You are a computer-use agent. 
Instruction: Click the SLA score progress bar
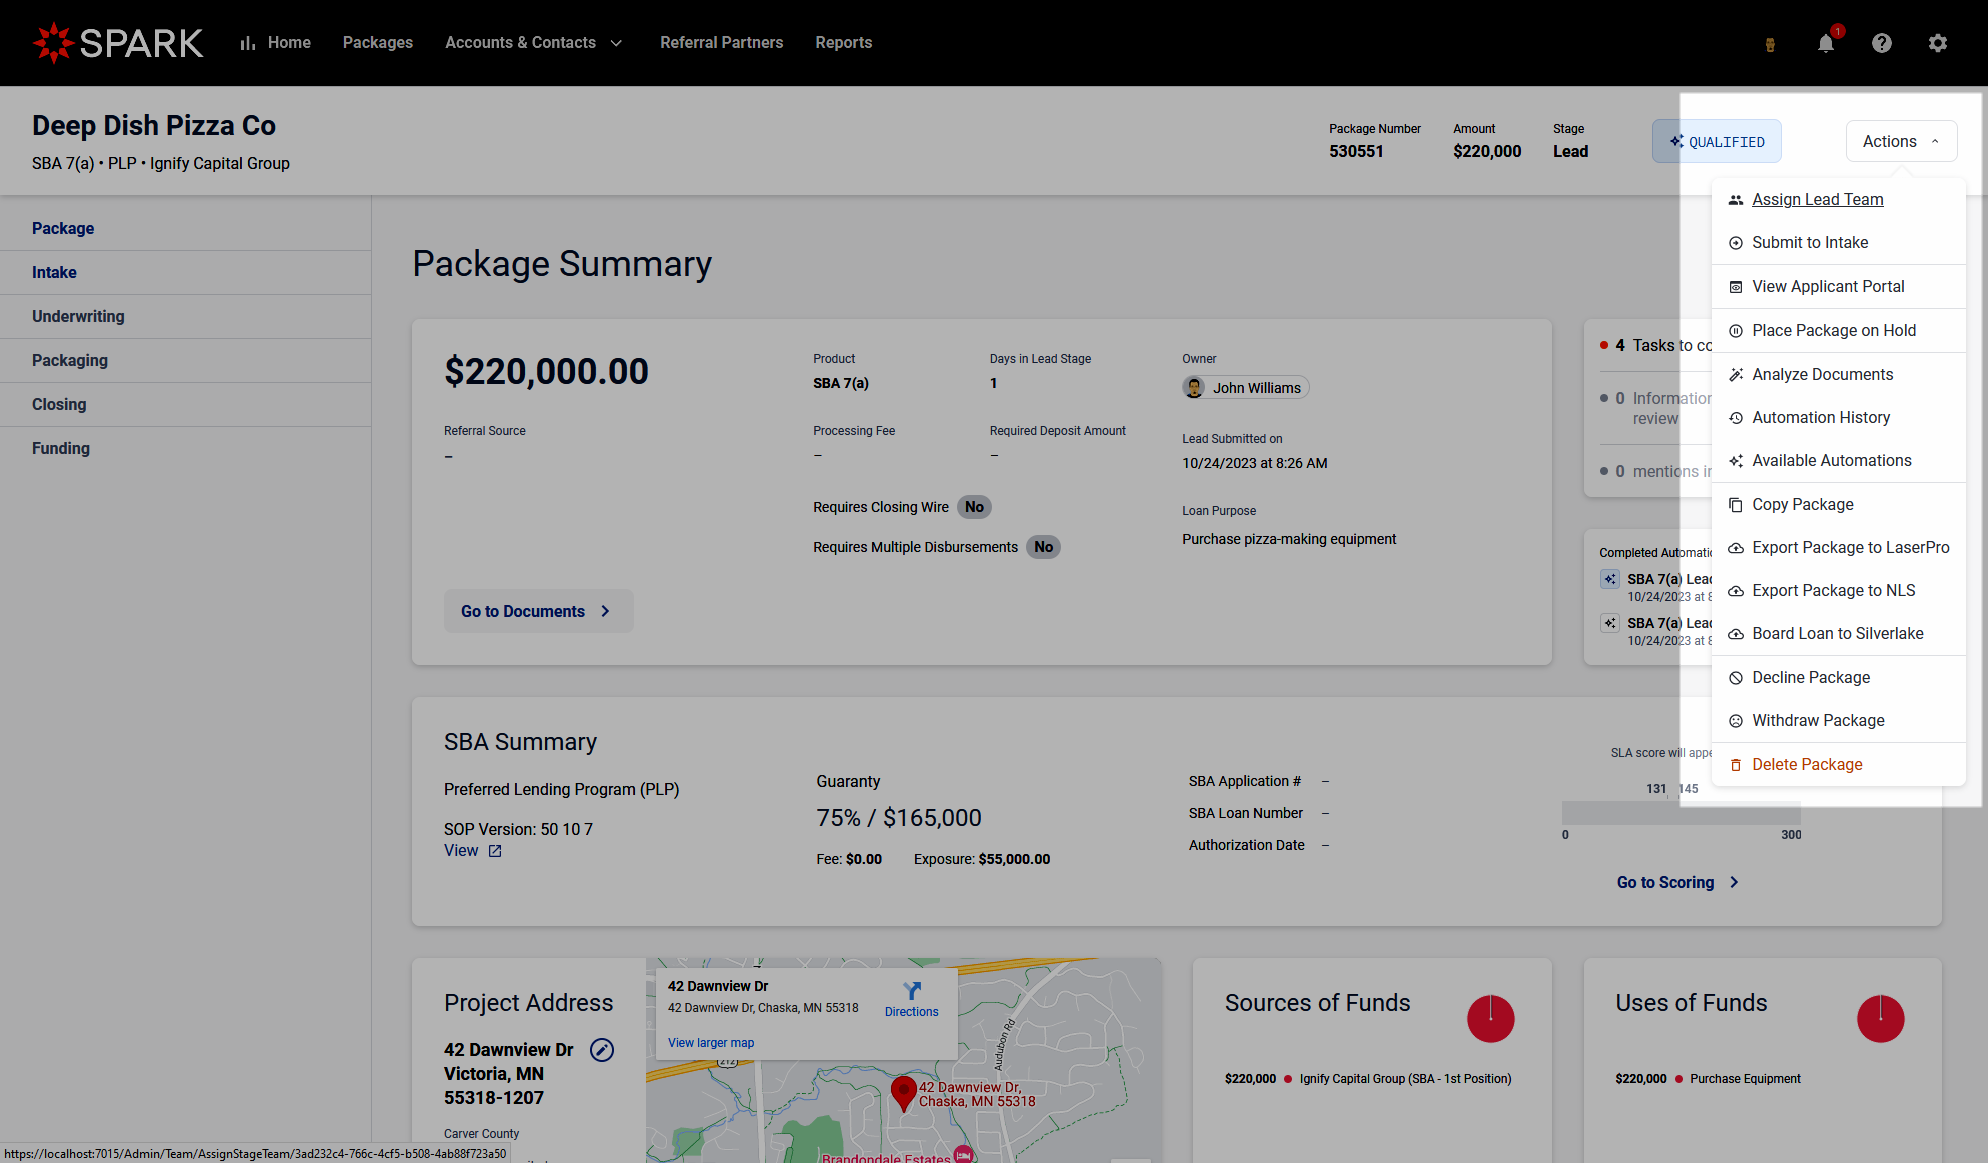coord(1681,812)
